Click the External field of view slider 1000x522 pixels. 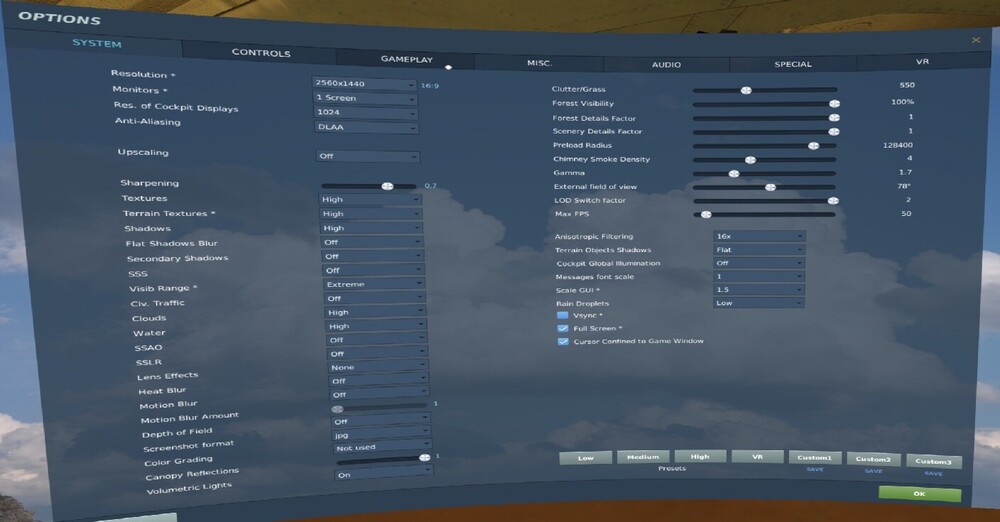[765, 187]
